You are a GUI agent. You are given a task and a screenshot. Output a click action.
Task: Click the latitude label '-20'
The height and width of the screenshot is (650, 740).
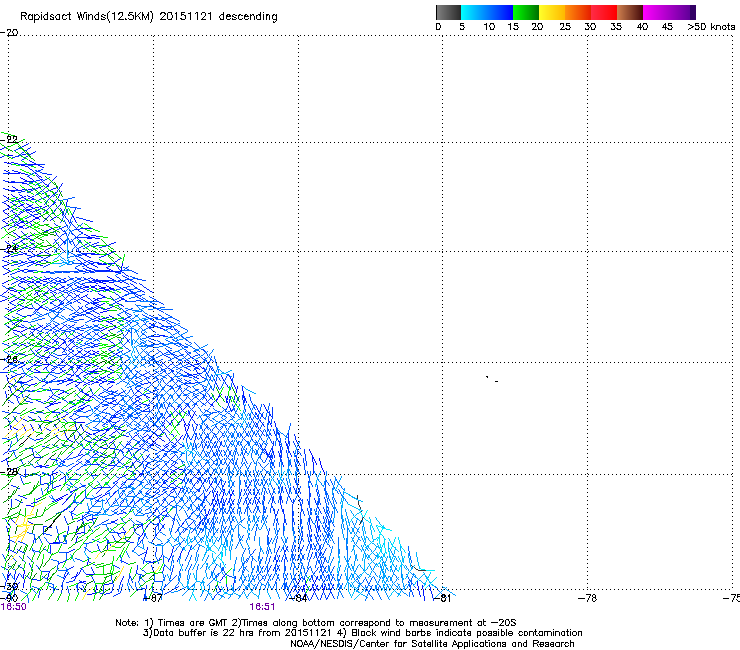[9, 33]
